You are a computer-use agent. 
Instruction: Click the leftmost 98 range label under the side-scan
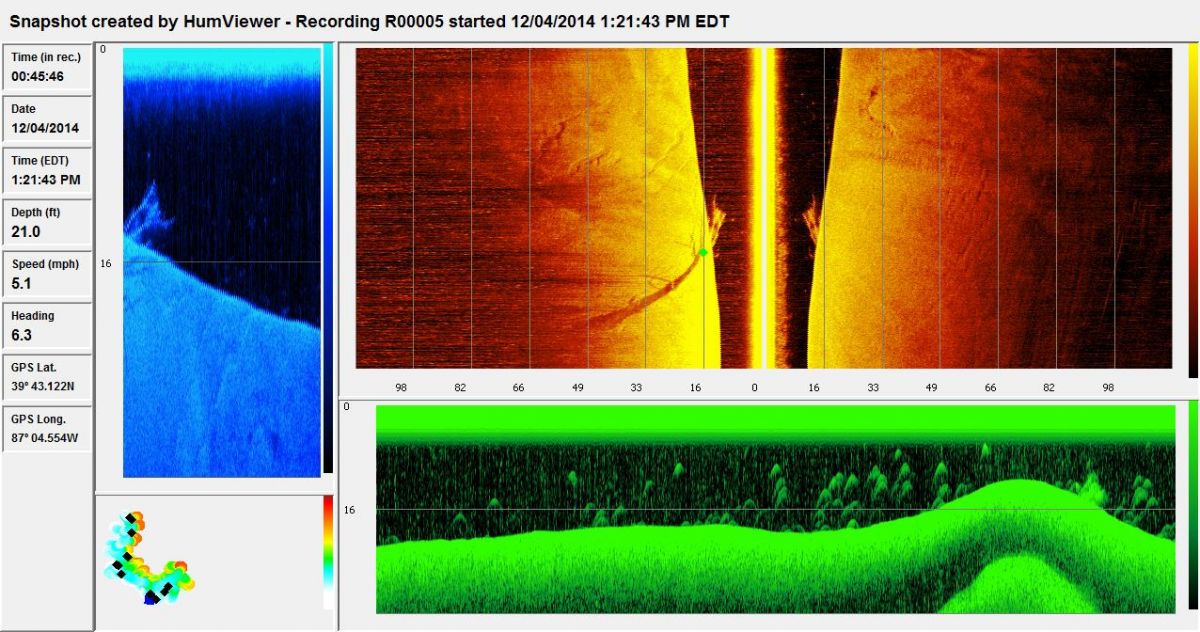tap(401, 387)
